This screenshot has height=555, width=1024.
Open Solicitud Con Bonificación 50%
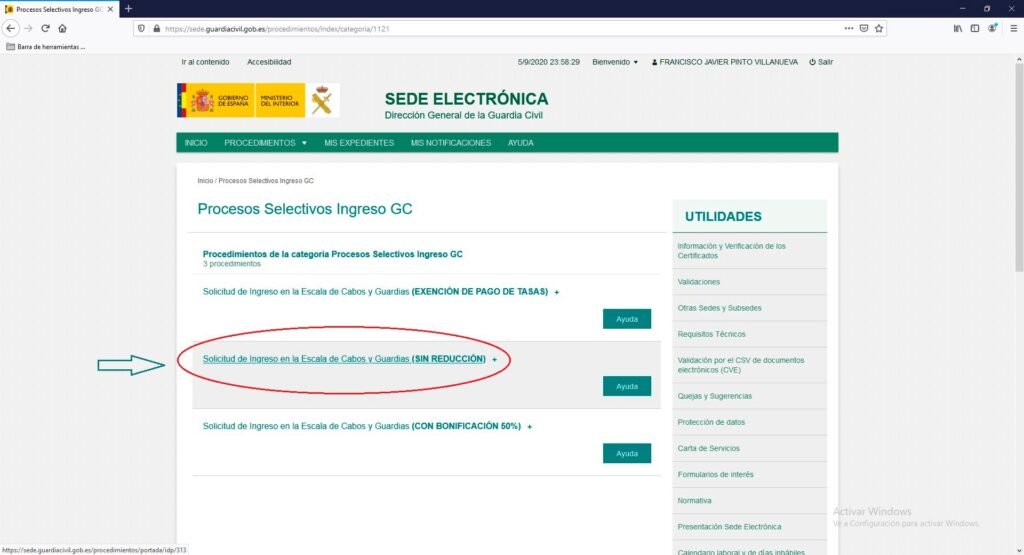pos(362,426)
